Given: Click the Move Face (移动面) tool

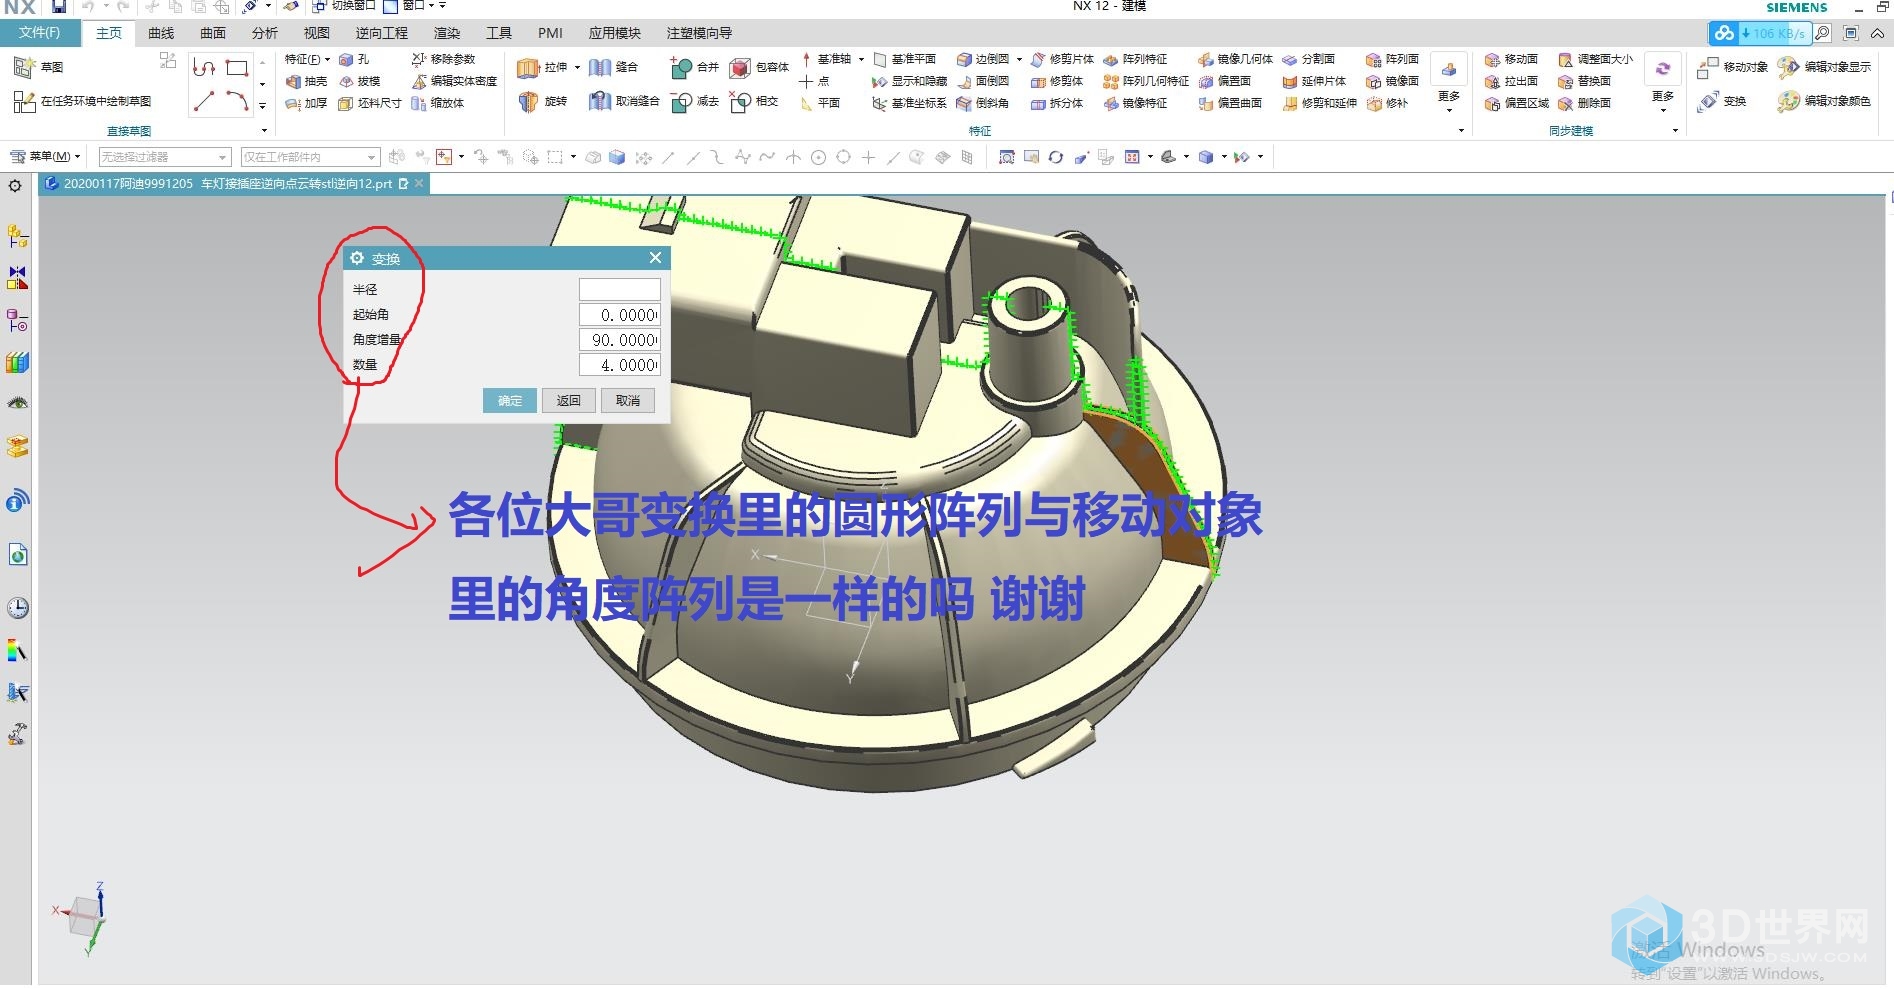Looking at the screenshot, I should 1511,59.
